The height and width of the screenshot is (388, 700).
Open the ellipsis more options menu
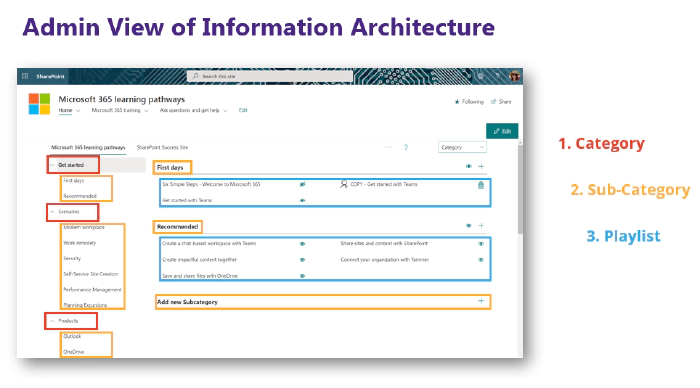click(x=388, y=147)
